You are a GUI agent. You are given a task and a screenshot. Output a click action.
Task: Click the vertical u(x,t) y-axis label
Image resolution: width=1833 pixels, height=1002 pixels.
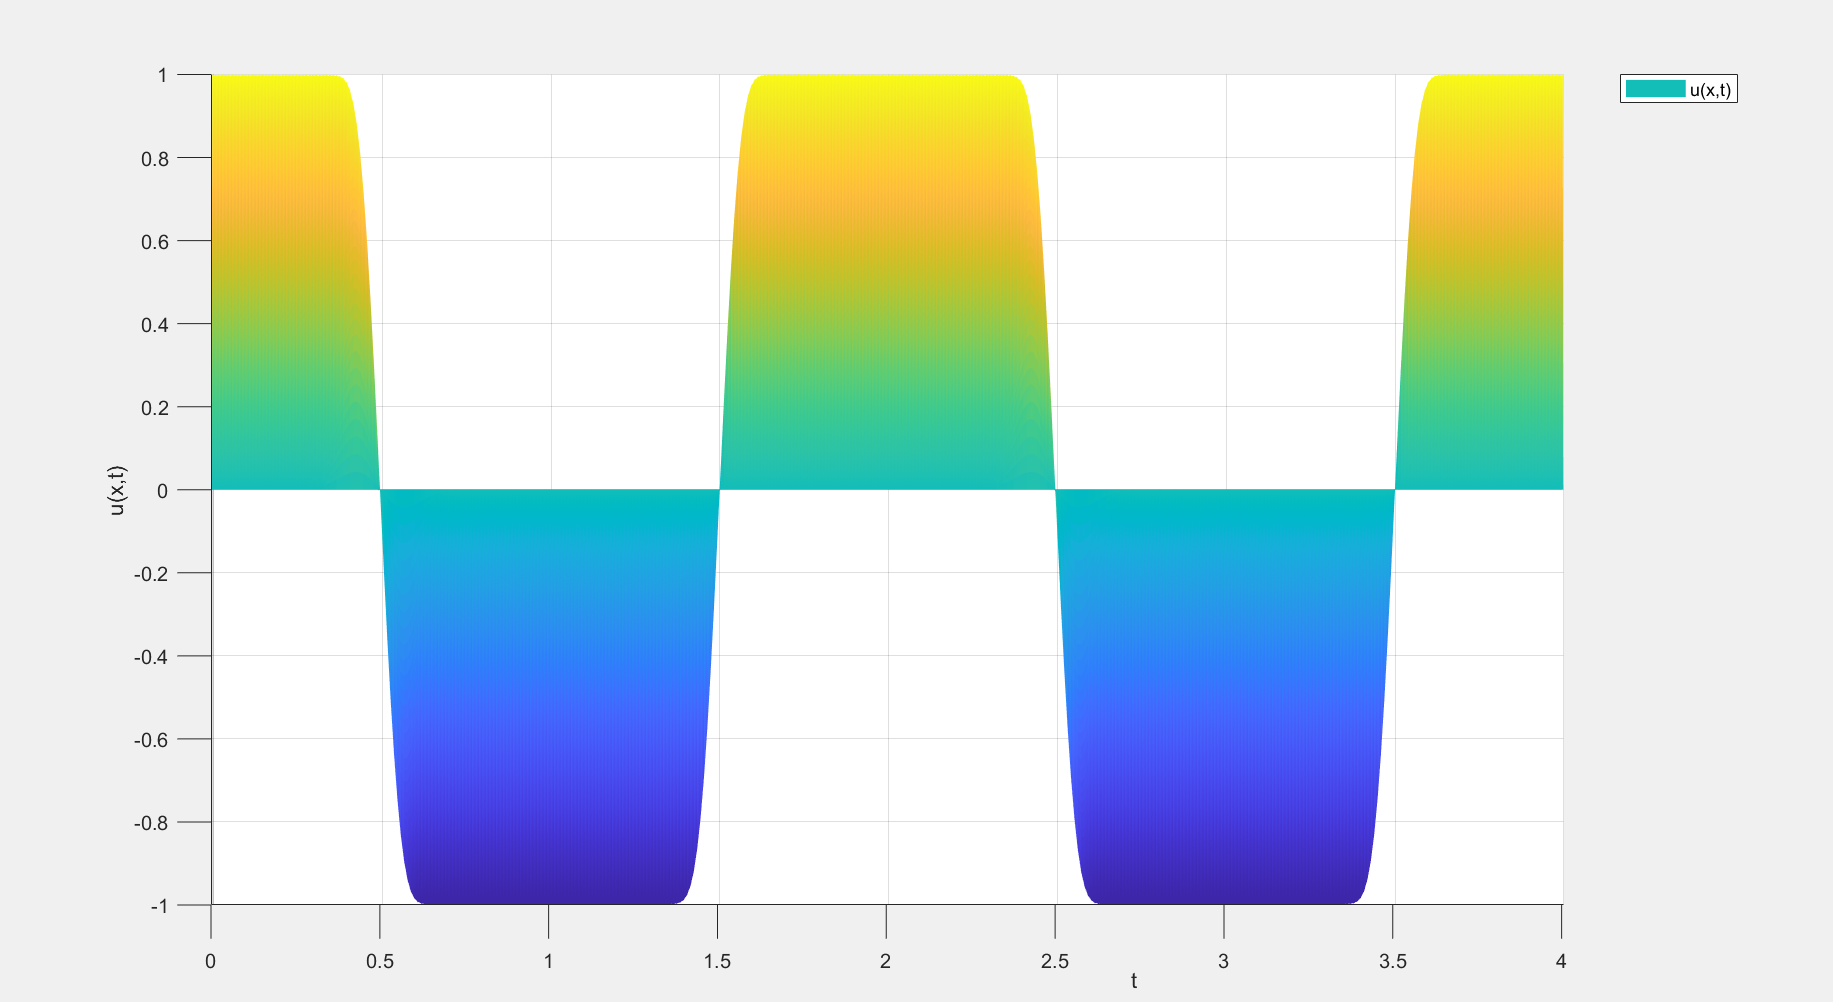pyautogui.click(x=117, y=490)
